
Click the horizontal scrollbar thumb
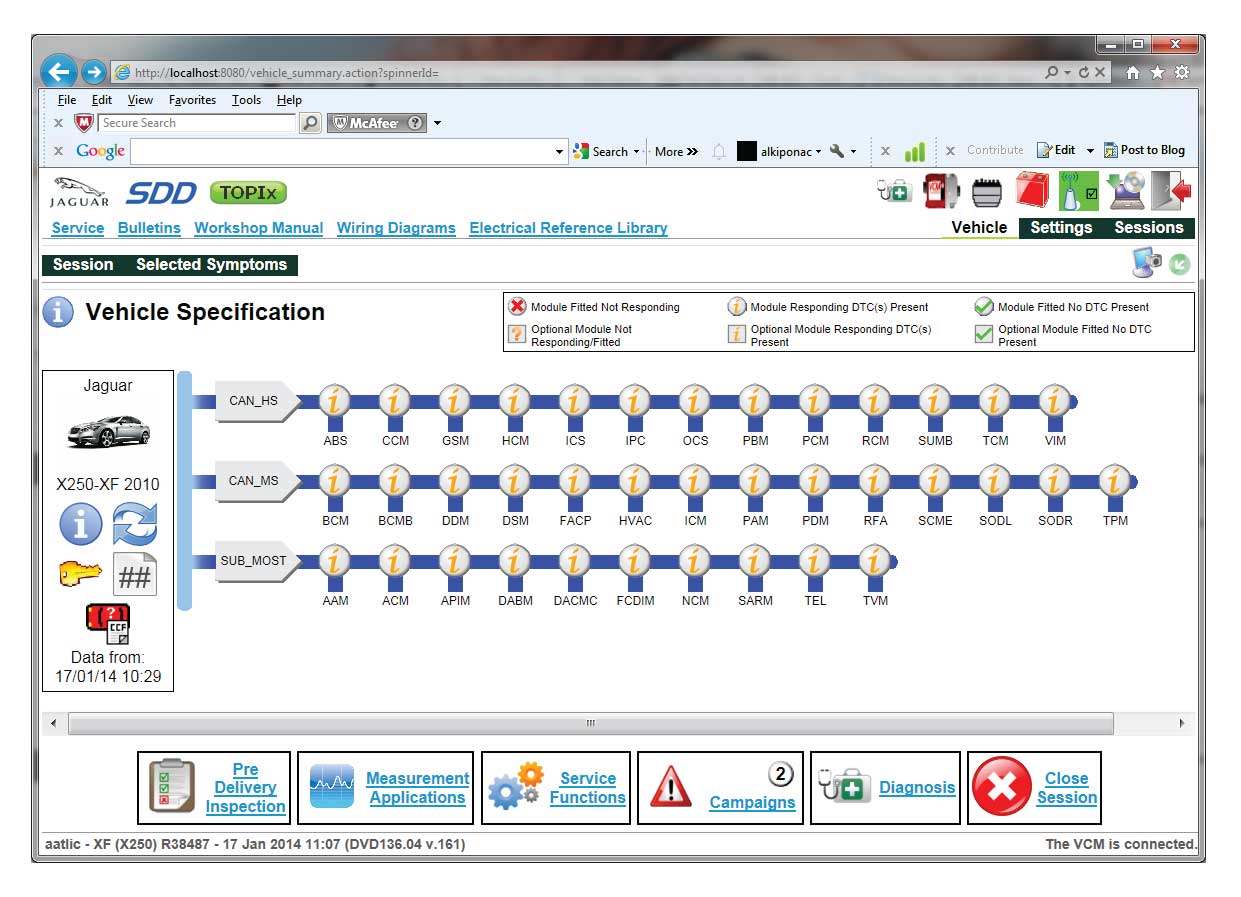pyautogui.click(x=590, y=723)
